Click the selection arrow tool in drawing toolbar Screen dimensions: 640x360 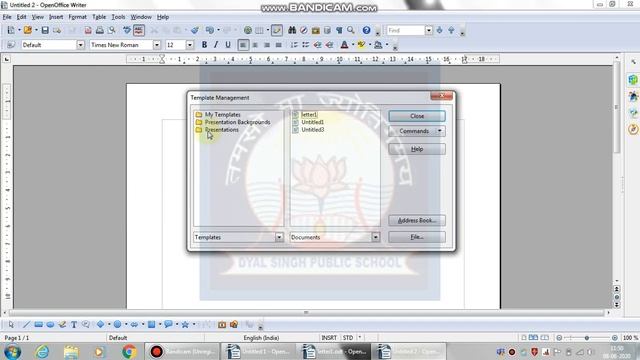click(11, 324)
